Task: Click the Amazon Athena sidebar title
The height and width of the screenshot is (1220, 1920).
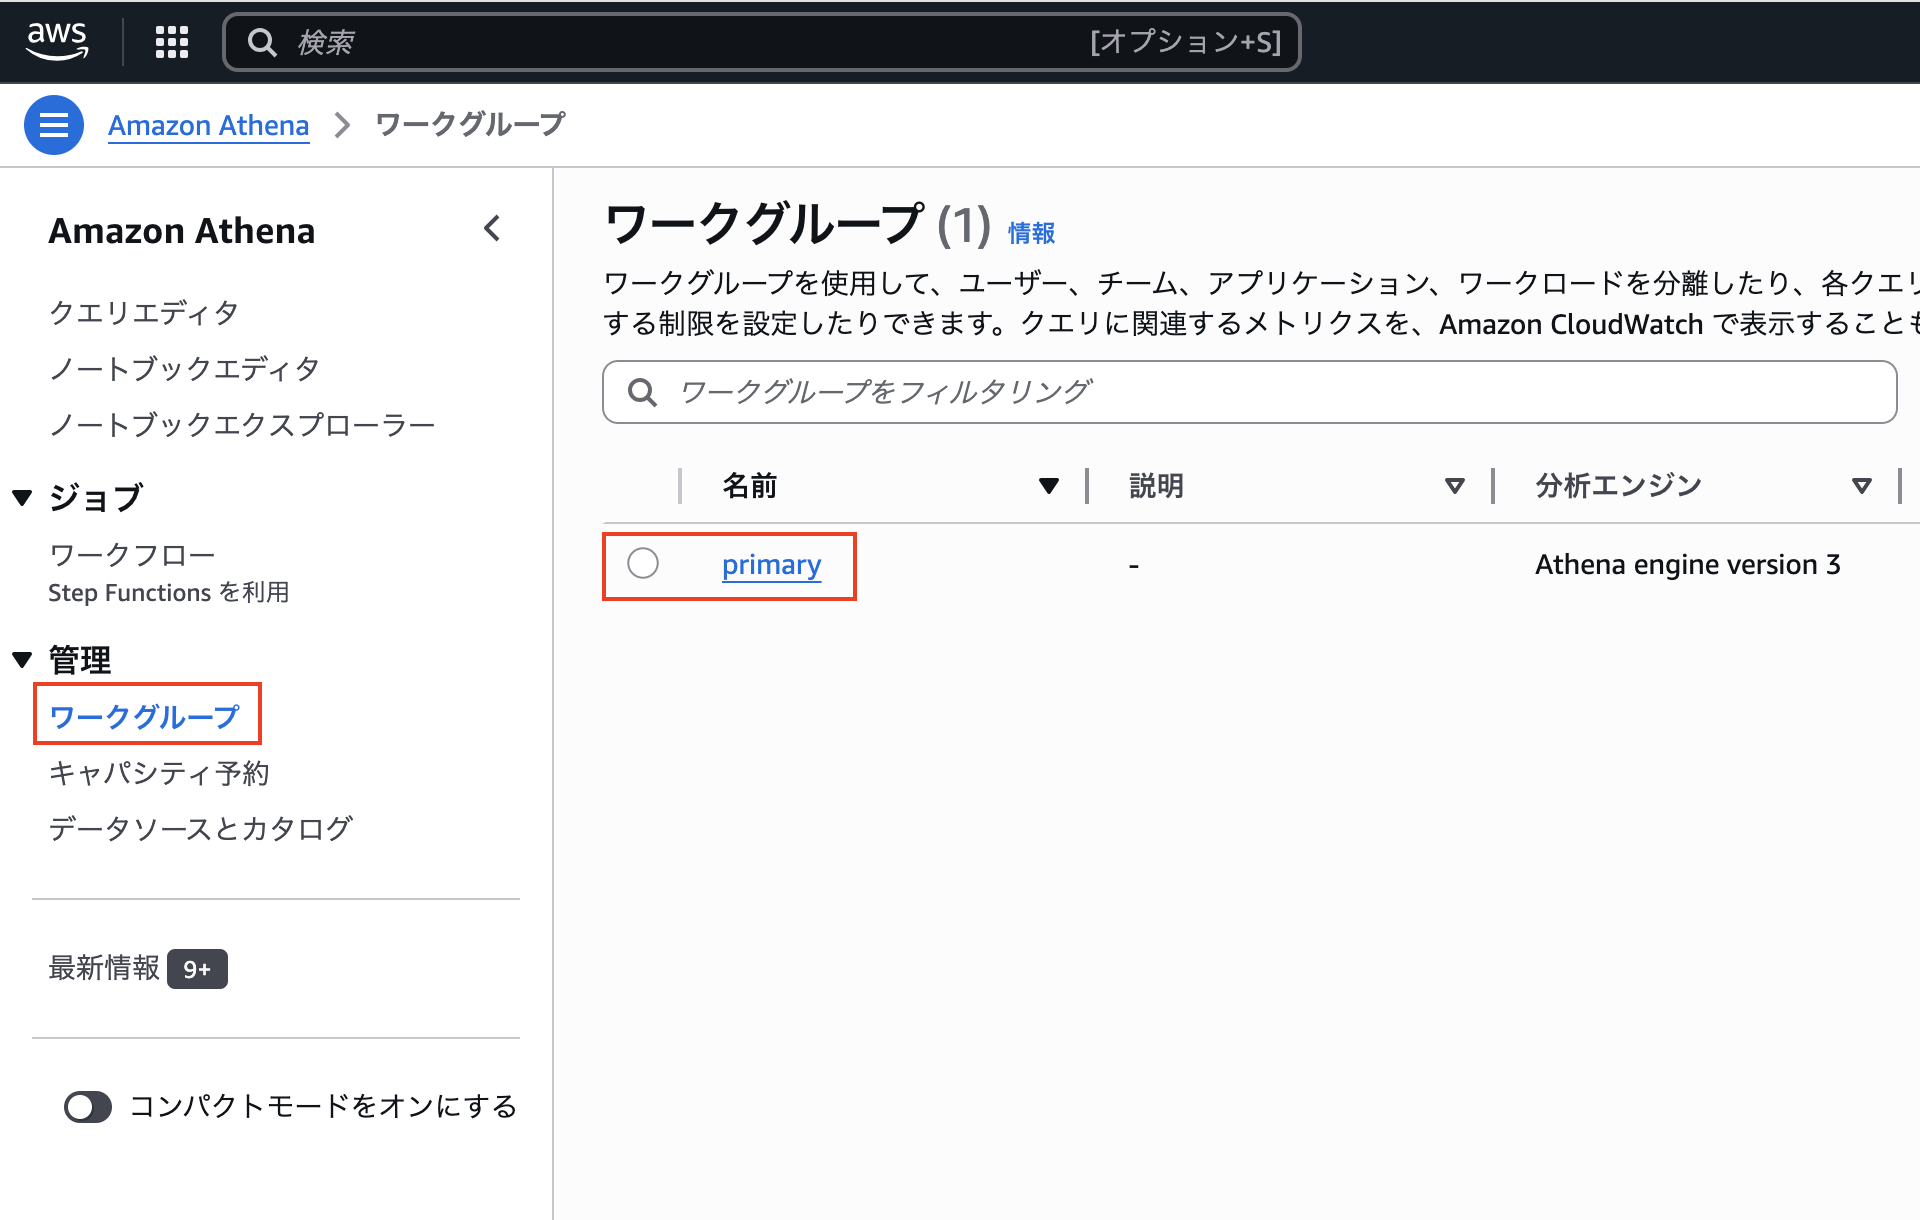Action: click(x=181, y=231)
